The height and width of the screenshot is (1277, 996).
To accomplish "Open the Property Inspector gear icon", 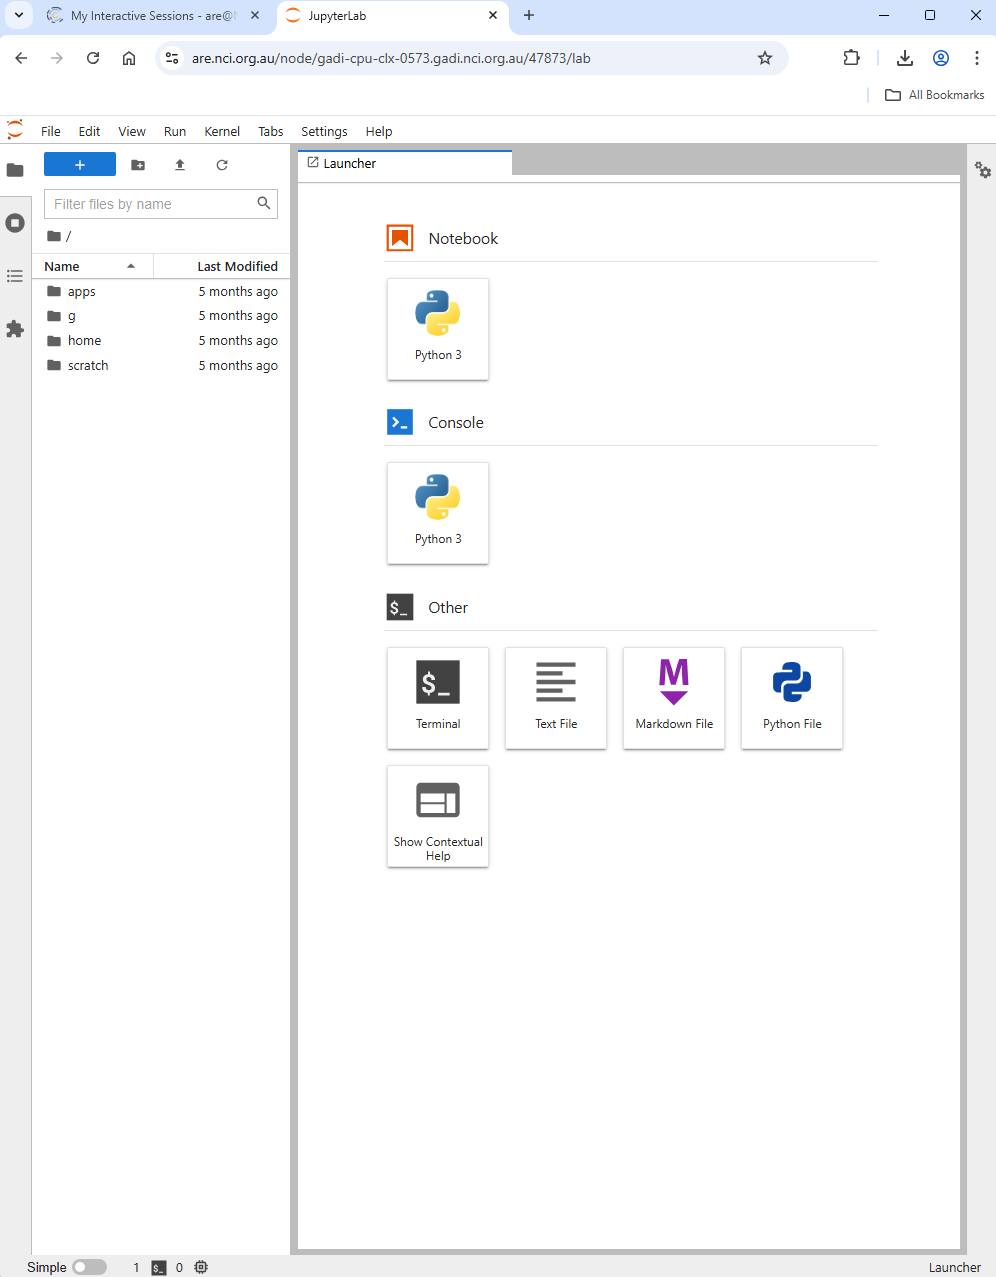I will [x=983, y=171].
